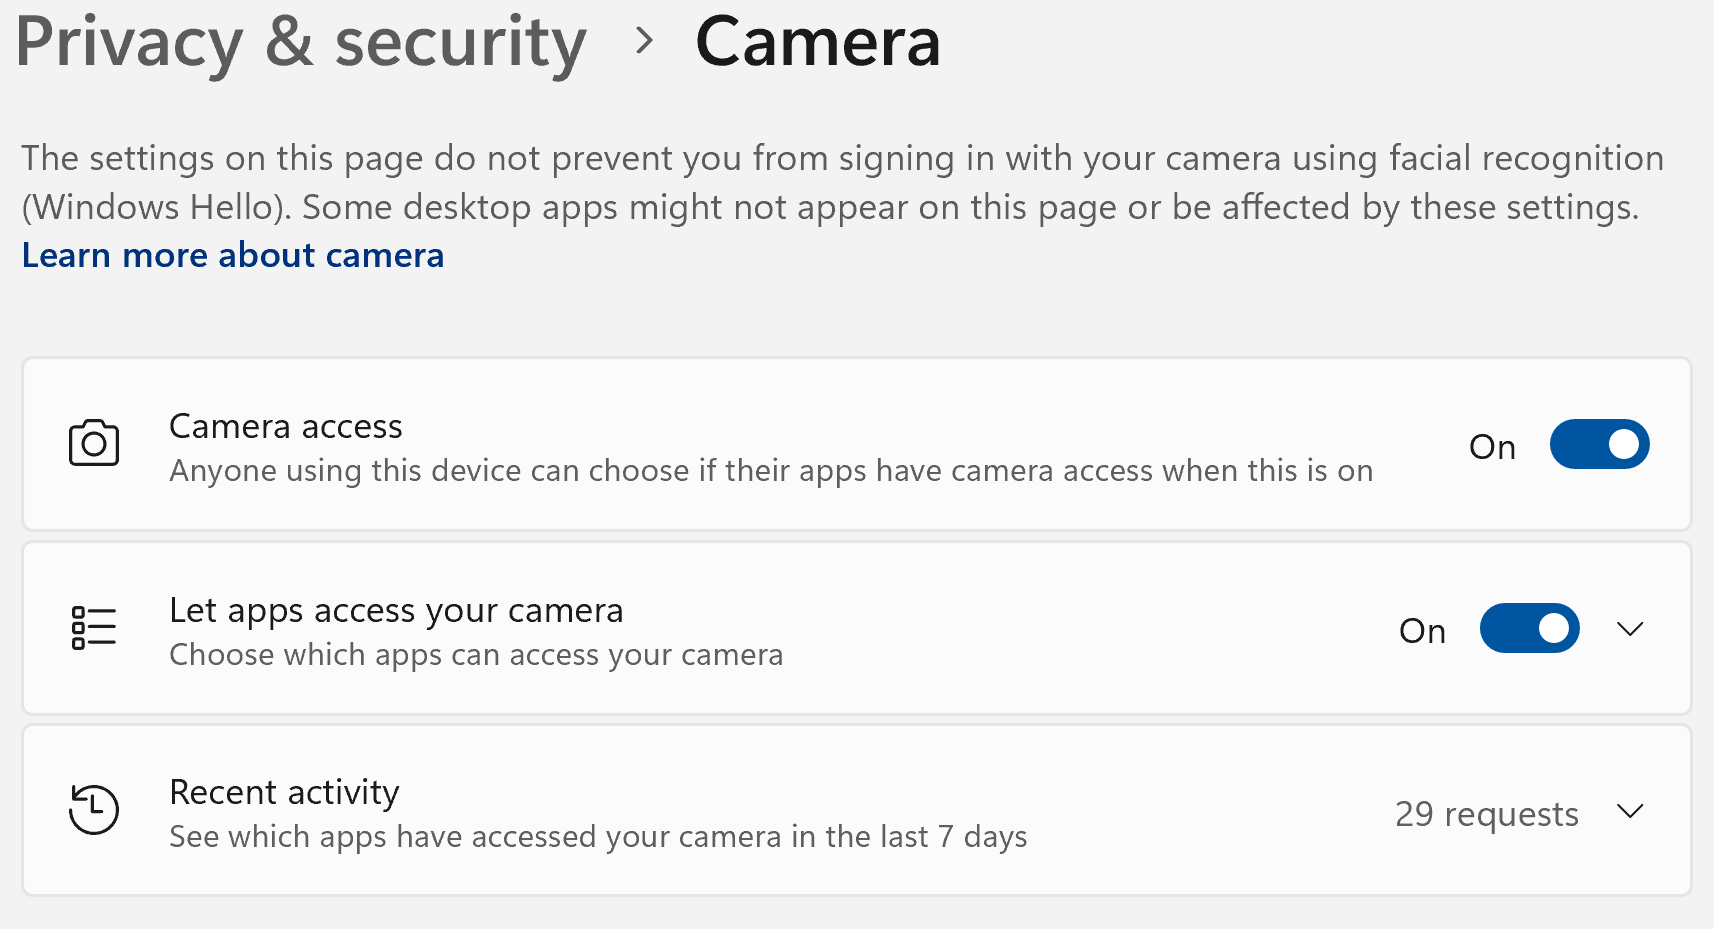Select the Camera page title

click(x=818, y=42)
